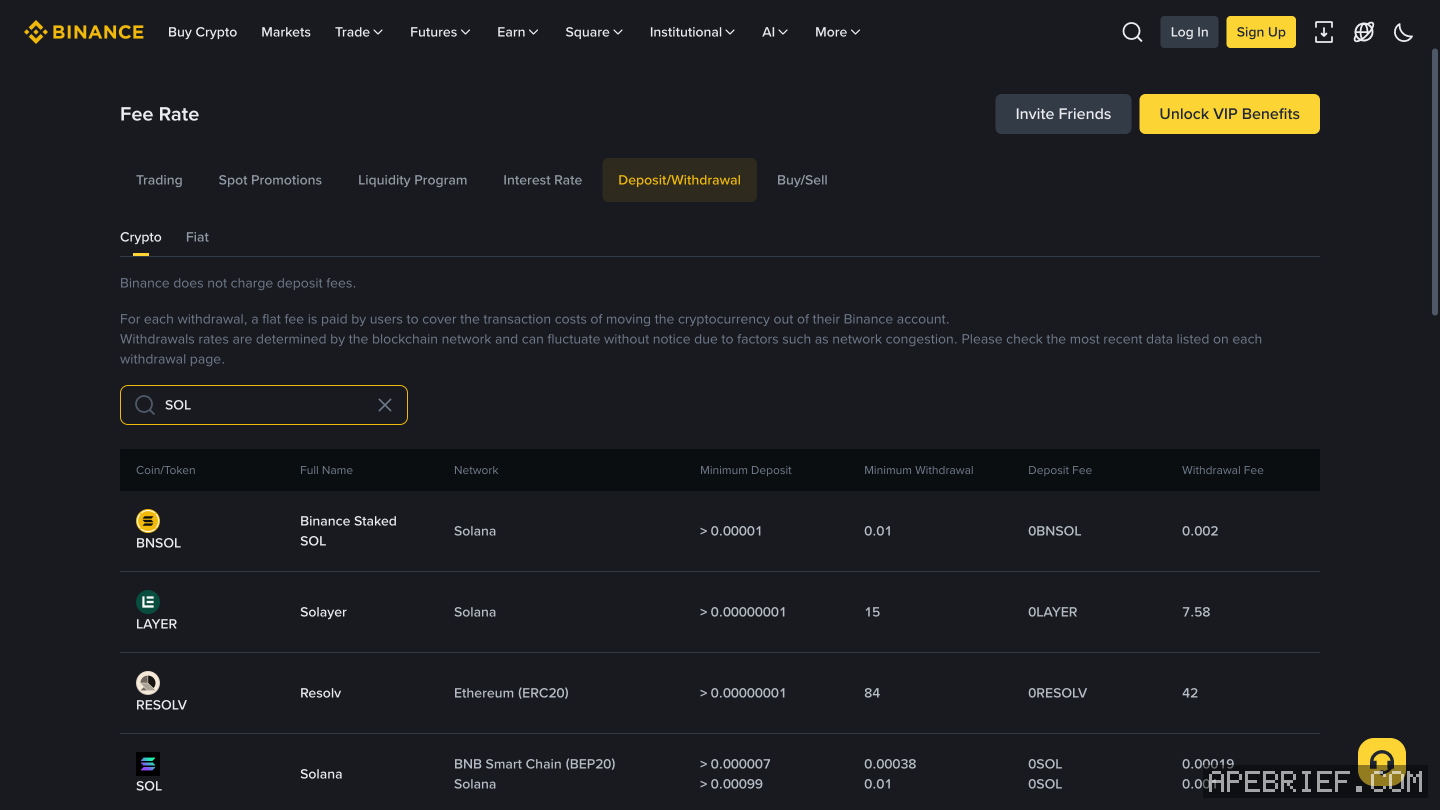Click 'Ethereum (ERC20)' network cell
Viewport: 1440px width, 810px height.
coord(511,693)
